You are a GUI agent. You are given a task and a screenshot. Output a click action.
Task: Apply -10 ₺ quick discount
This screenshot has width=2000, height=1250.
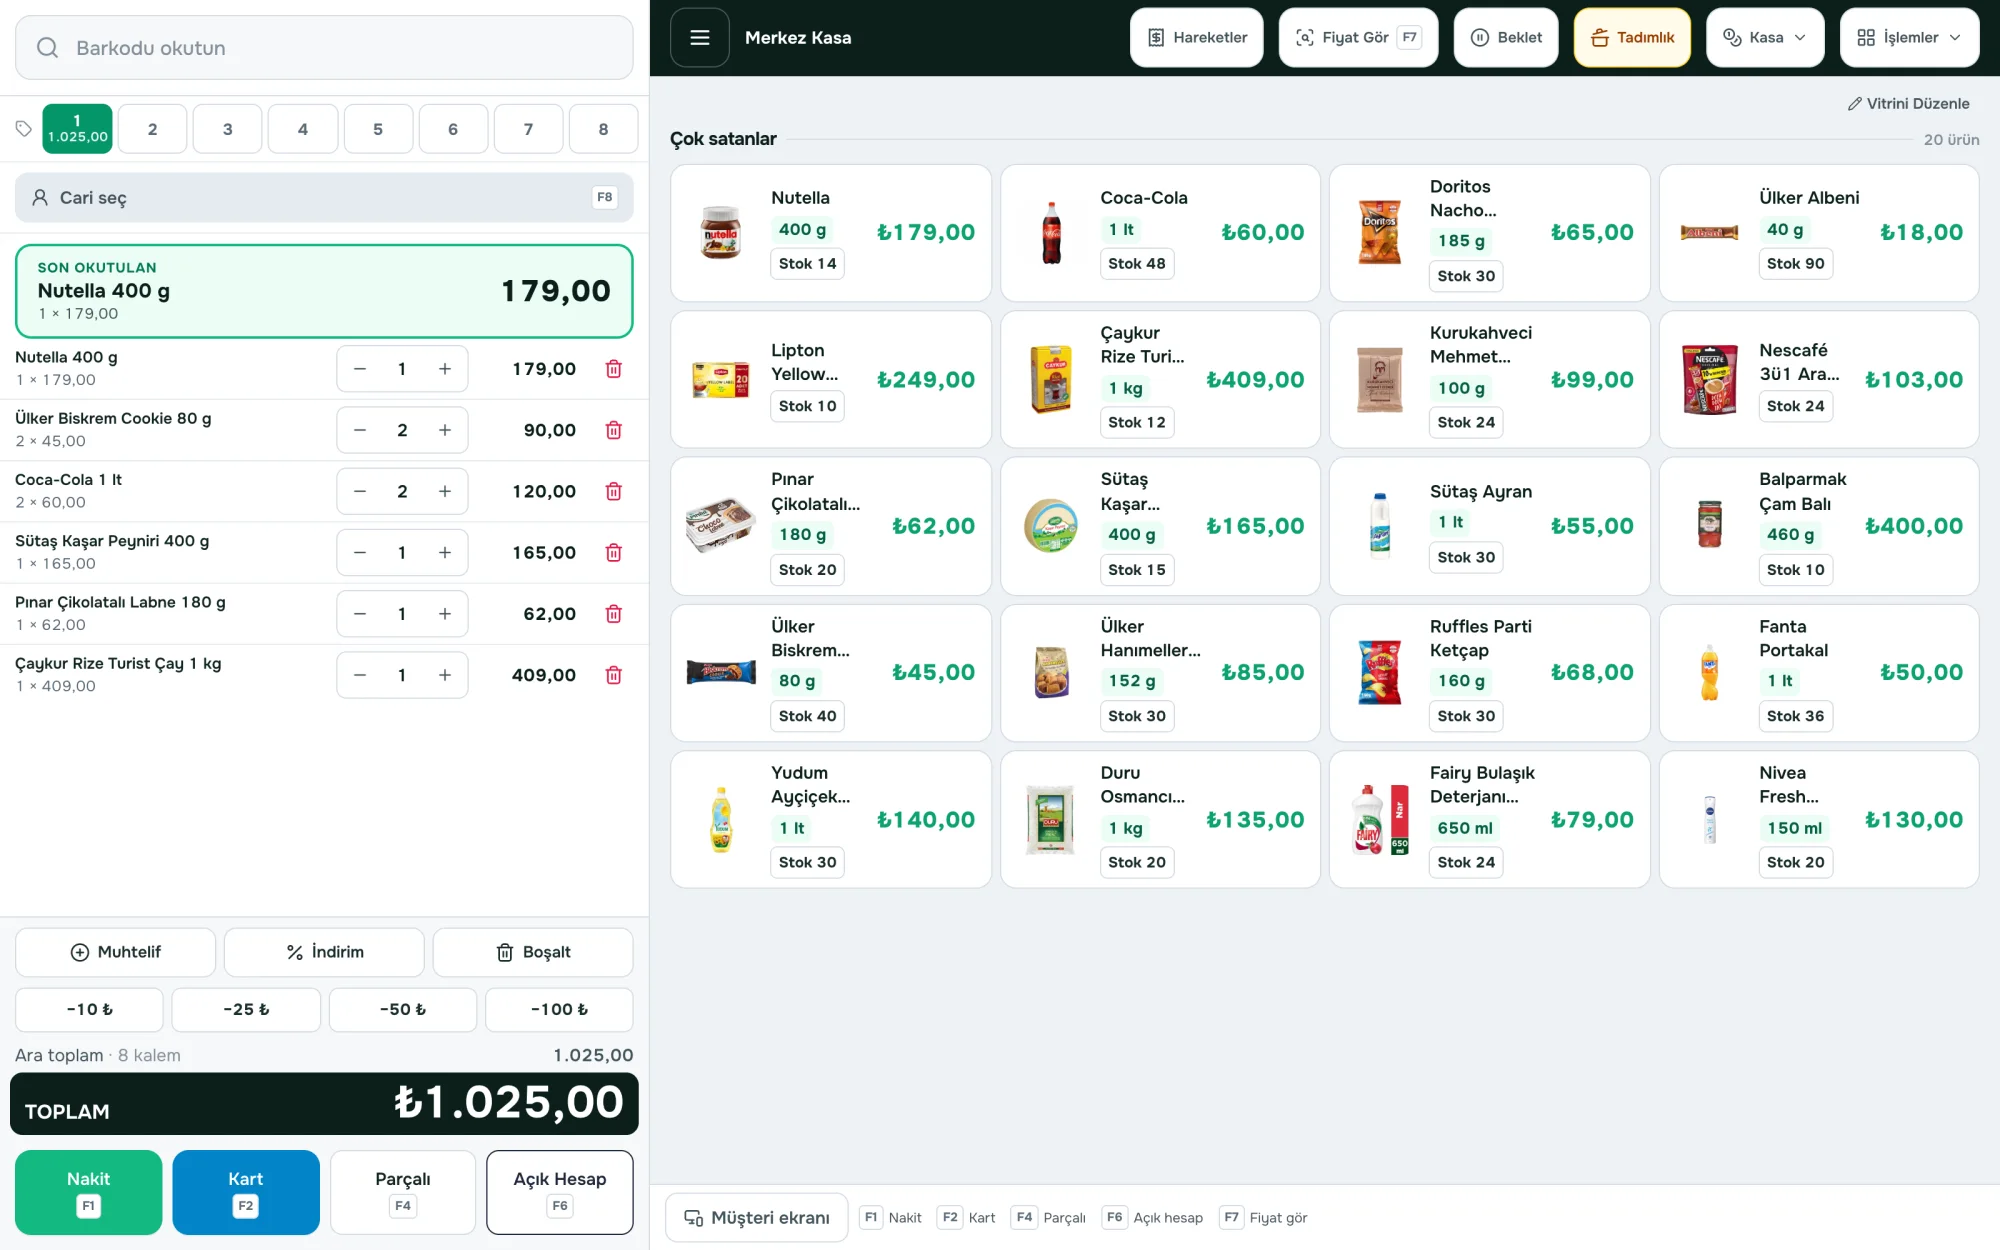click(x=89, y=1010)
